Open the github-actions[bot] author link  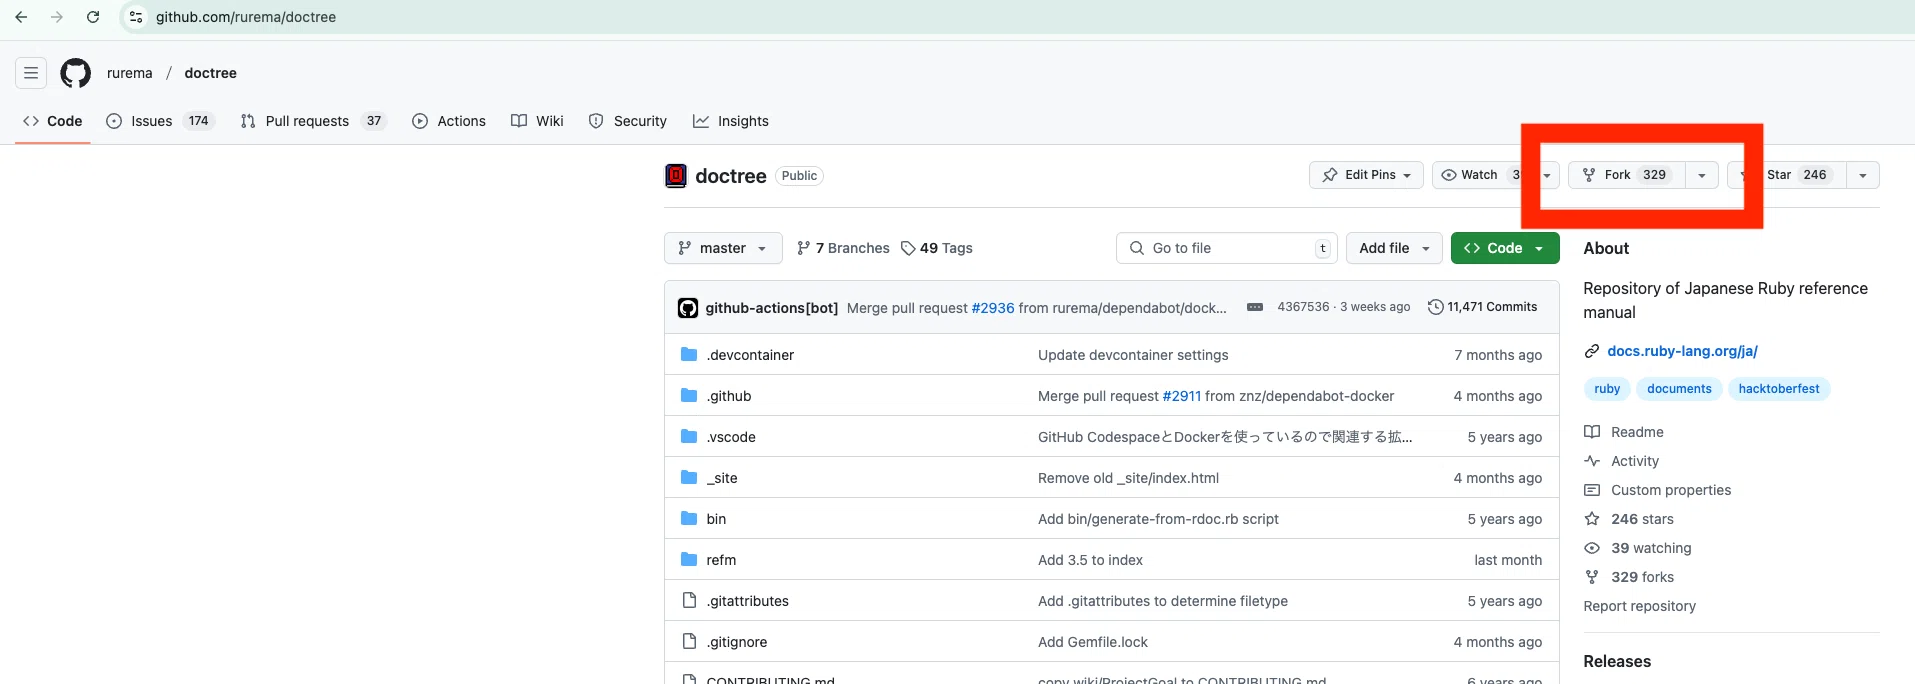[x=772, y=308]
